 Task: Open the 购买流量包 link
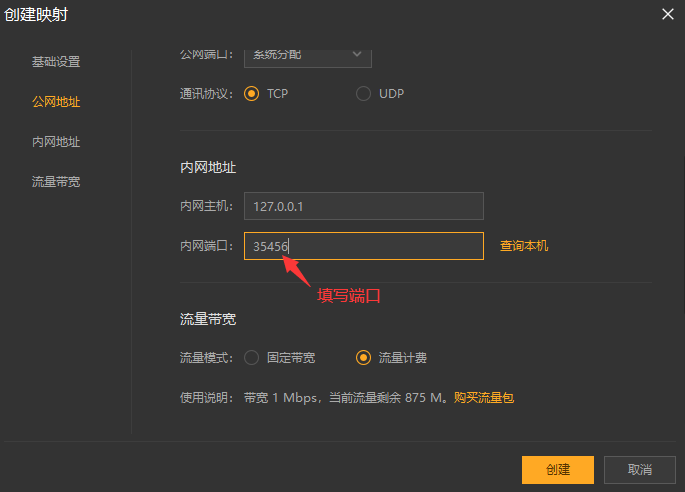tap(484, 398)
